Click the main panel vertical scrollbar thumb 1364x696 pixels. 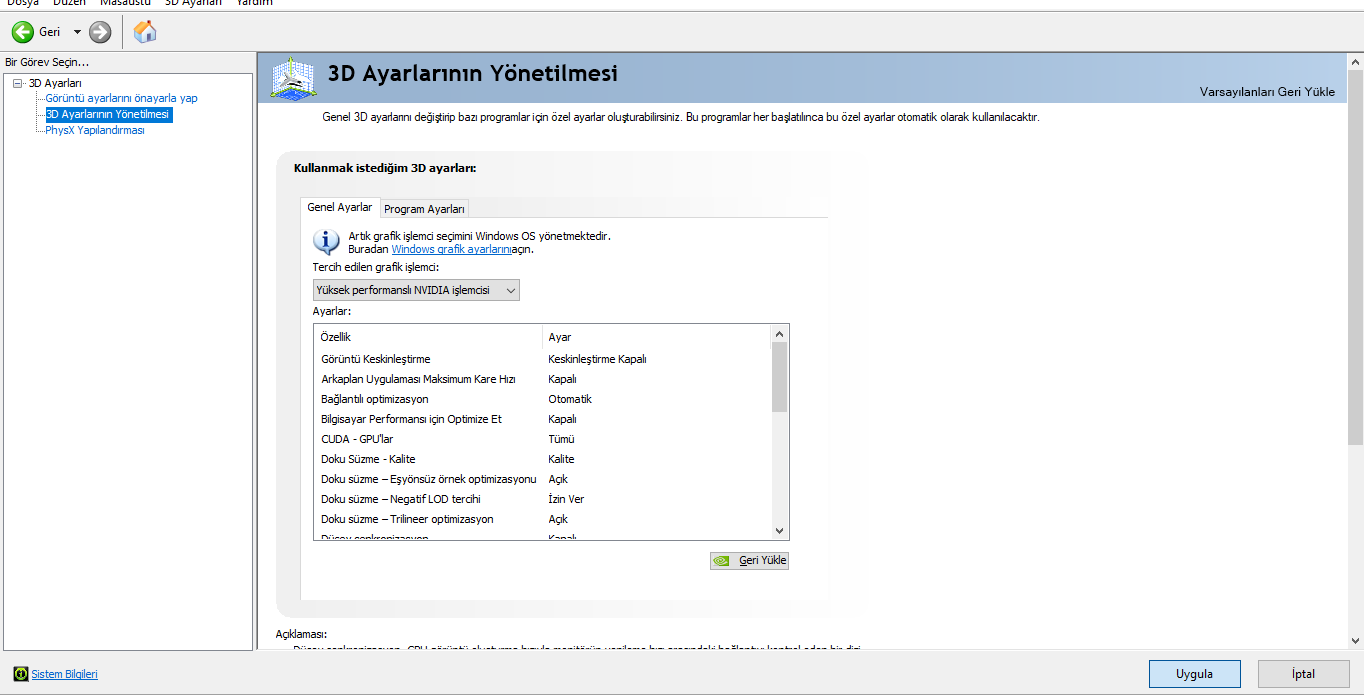click(1356, 257)
